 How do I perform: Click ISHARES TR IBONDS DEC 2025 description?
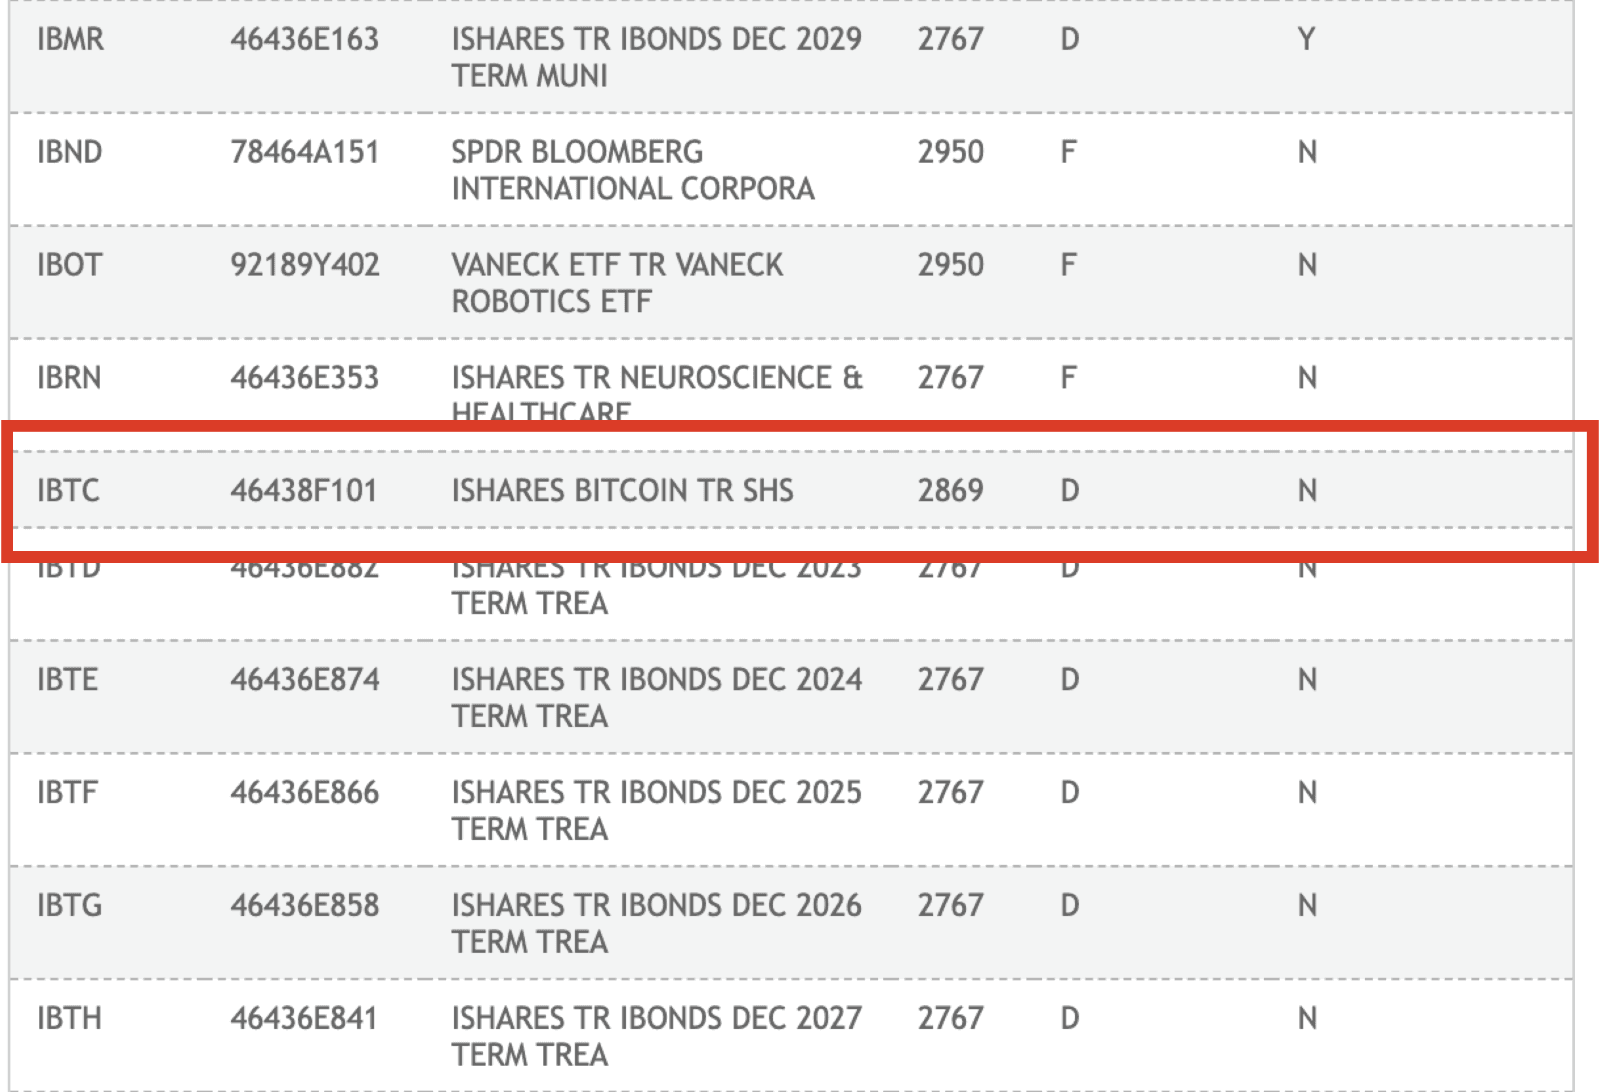(656, 811)
